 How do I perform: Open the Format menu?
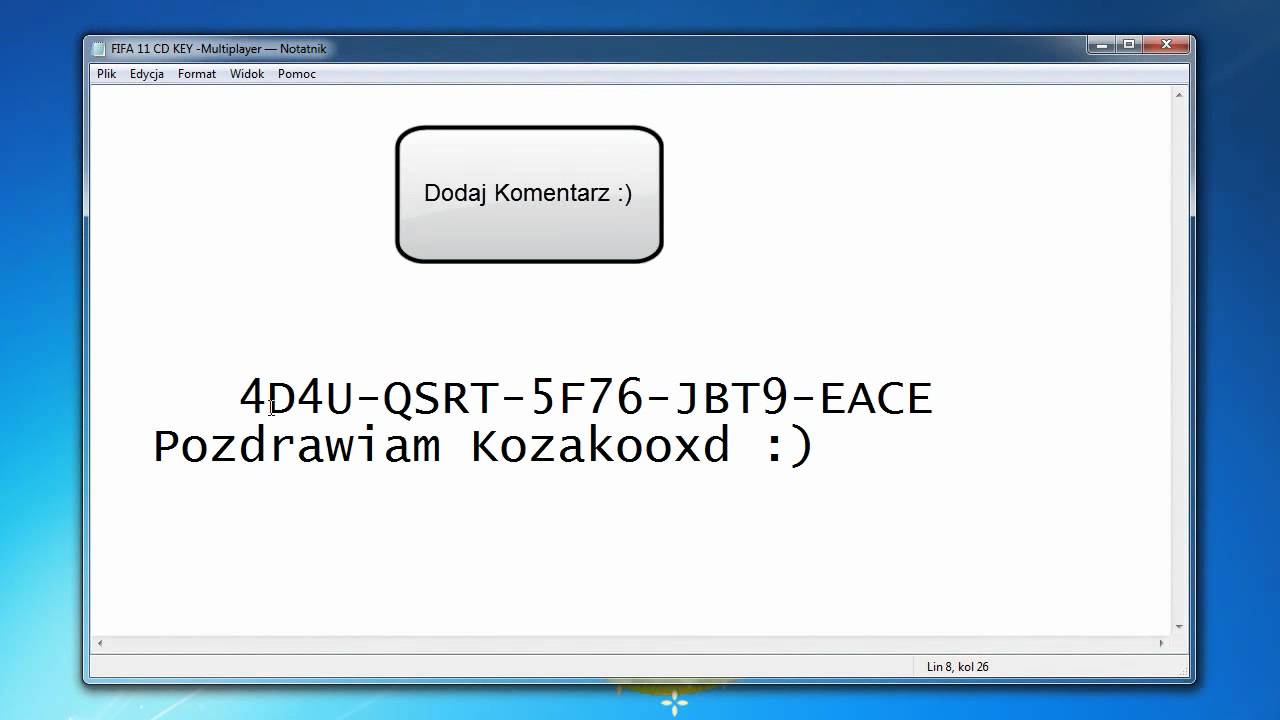[x=197, y=74]
